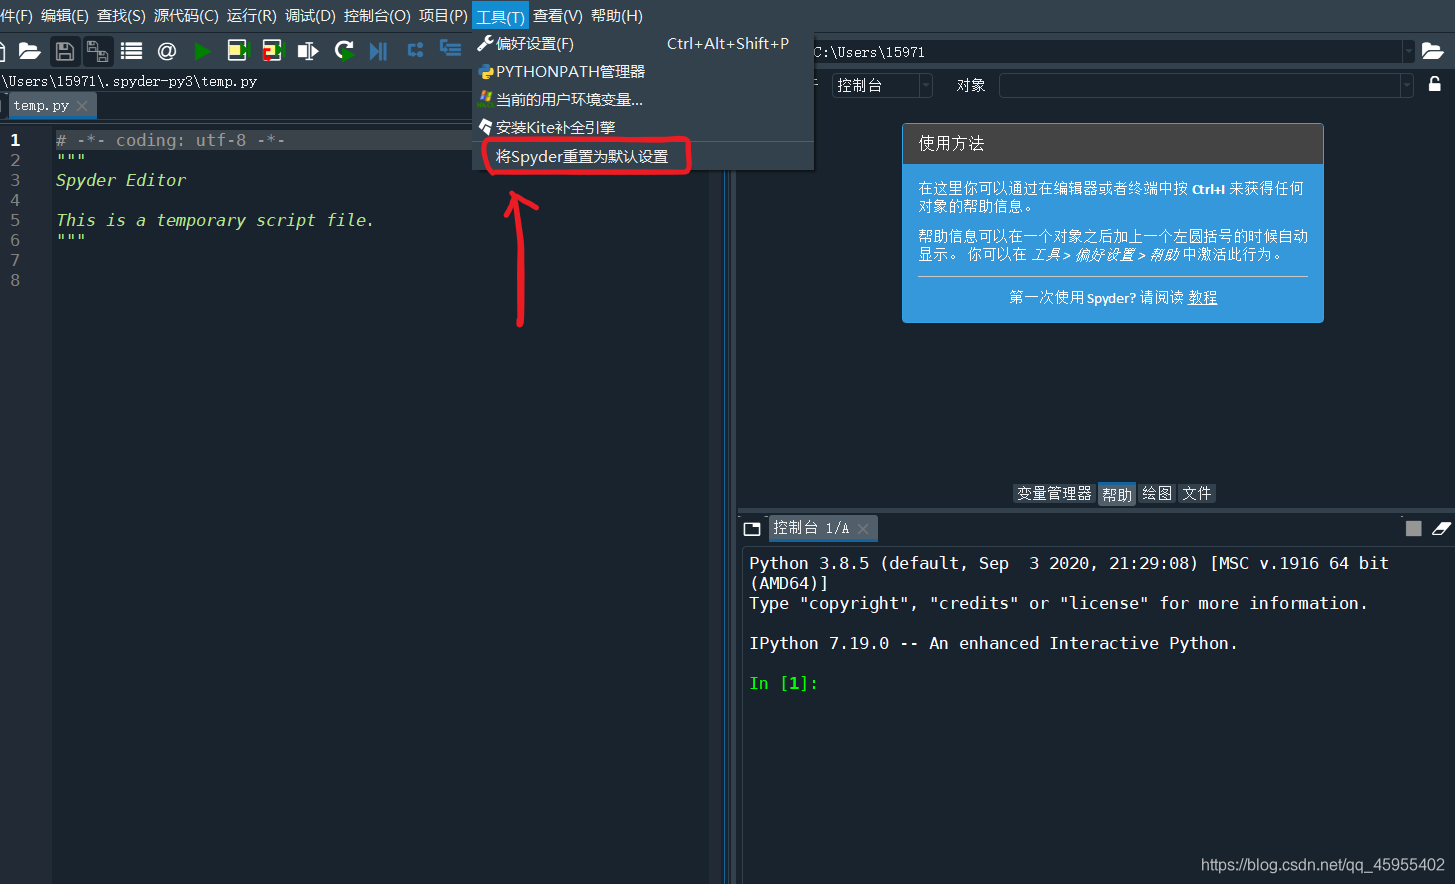
Task: Toggle the Save toolbar button state
Action: click(x=65, y=51)
